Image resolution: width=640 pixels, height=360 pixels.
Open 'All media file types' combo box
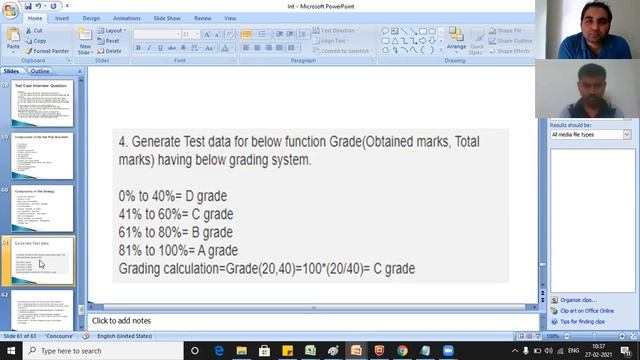(590, 134)
